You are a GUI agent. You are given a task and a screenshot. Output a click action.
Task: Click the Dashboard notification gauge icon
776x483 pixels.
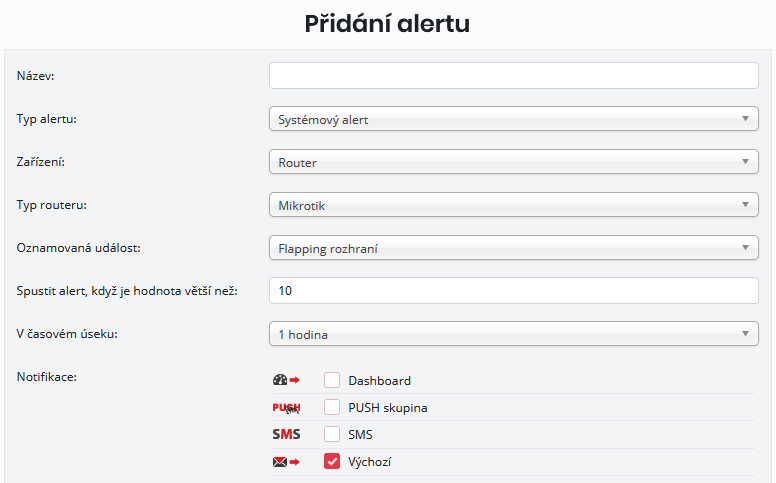coord(286,380)
